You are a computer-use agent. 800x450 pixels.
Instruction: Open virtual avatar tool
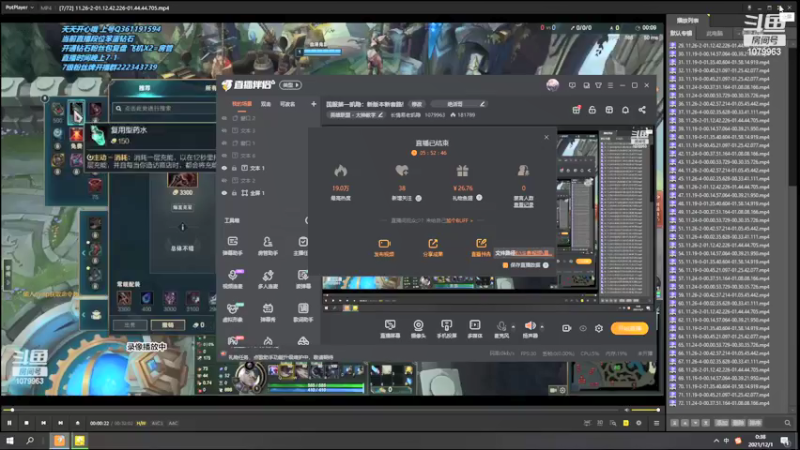click(x=233, y=312)
